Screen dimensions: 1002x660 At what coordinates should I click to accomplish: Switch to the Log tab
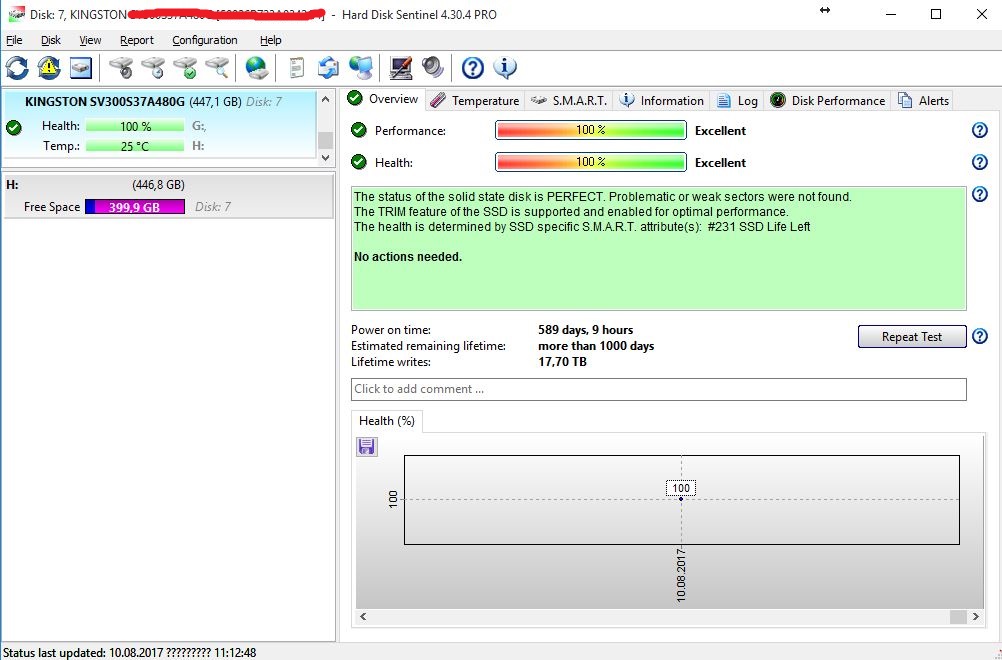point(737,100)
